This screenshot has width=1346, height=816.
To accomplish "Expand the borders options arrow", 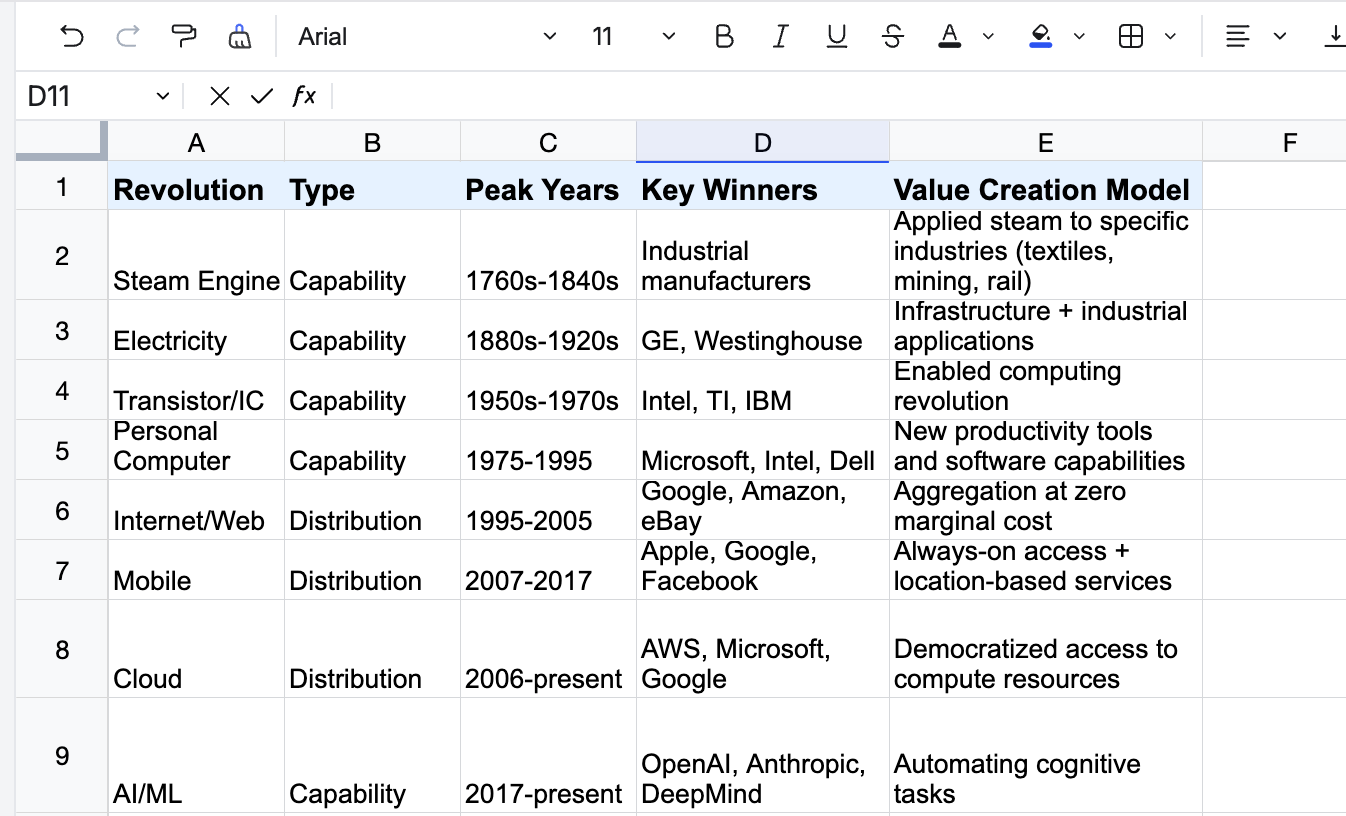I will coord(1170,37).
